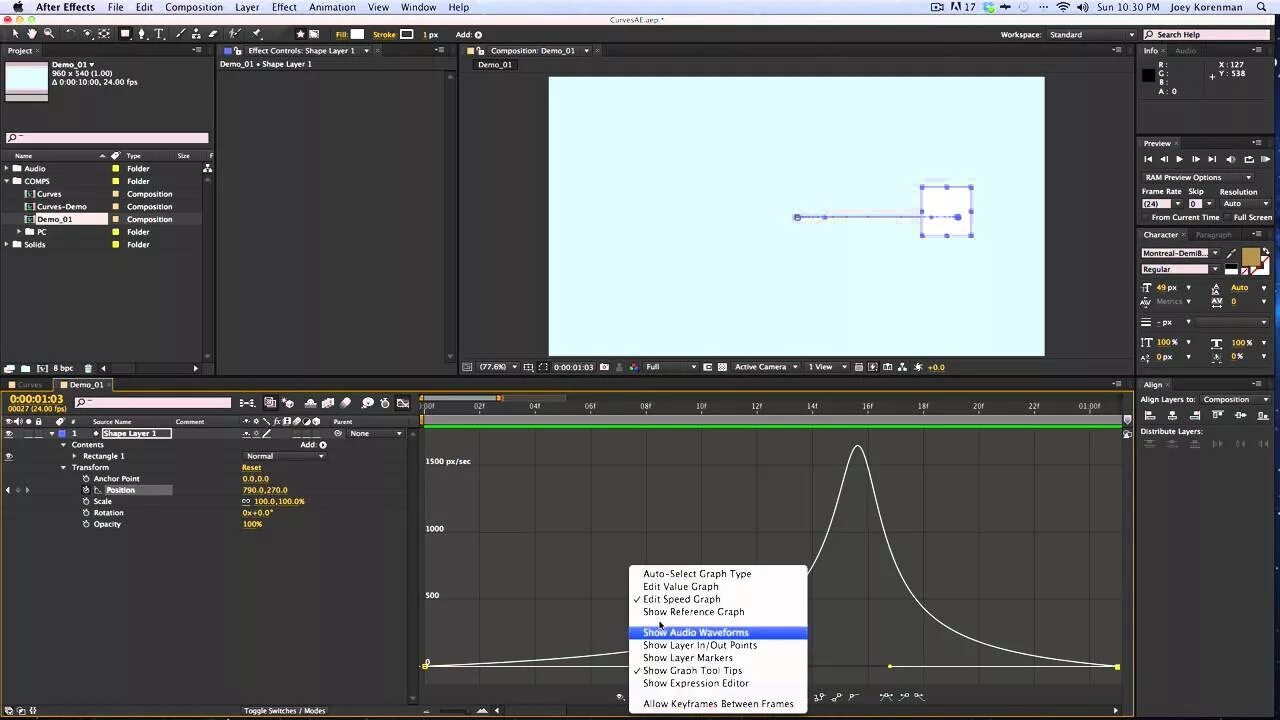Open the Active Camera dropdown
The height and width of the screenshot is (720, 1280).
[x=766, y=367]
